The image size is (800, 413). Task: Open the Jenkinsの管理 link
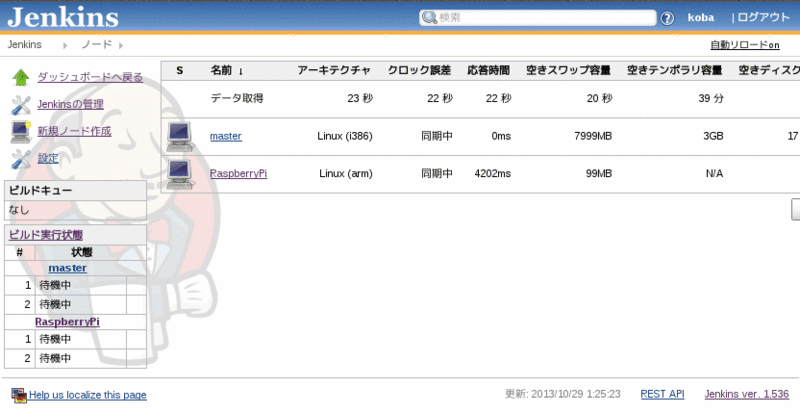pos(70,104)
